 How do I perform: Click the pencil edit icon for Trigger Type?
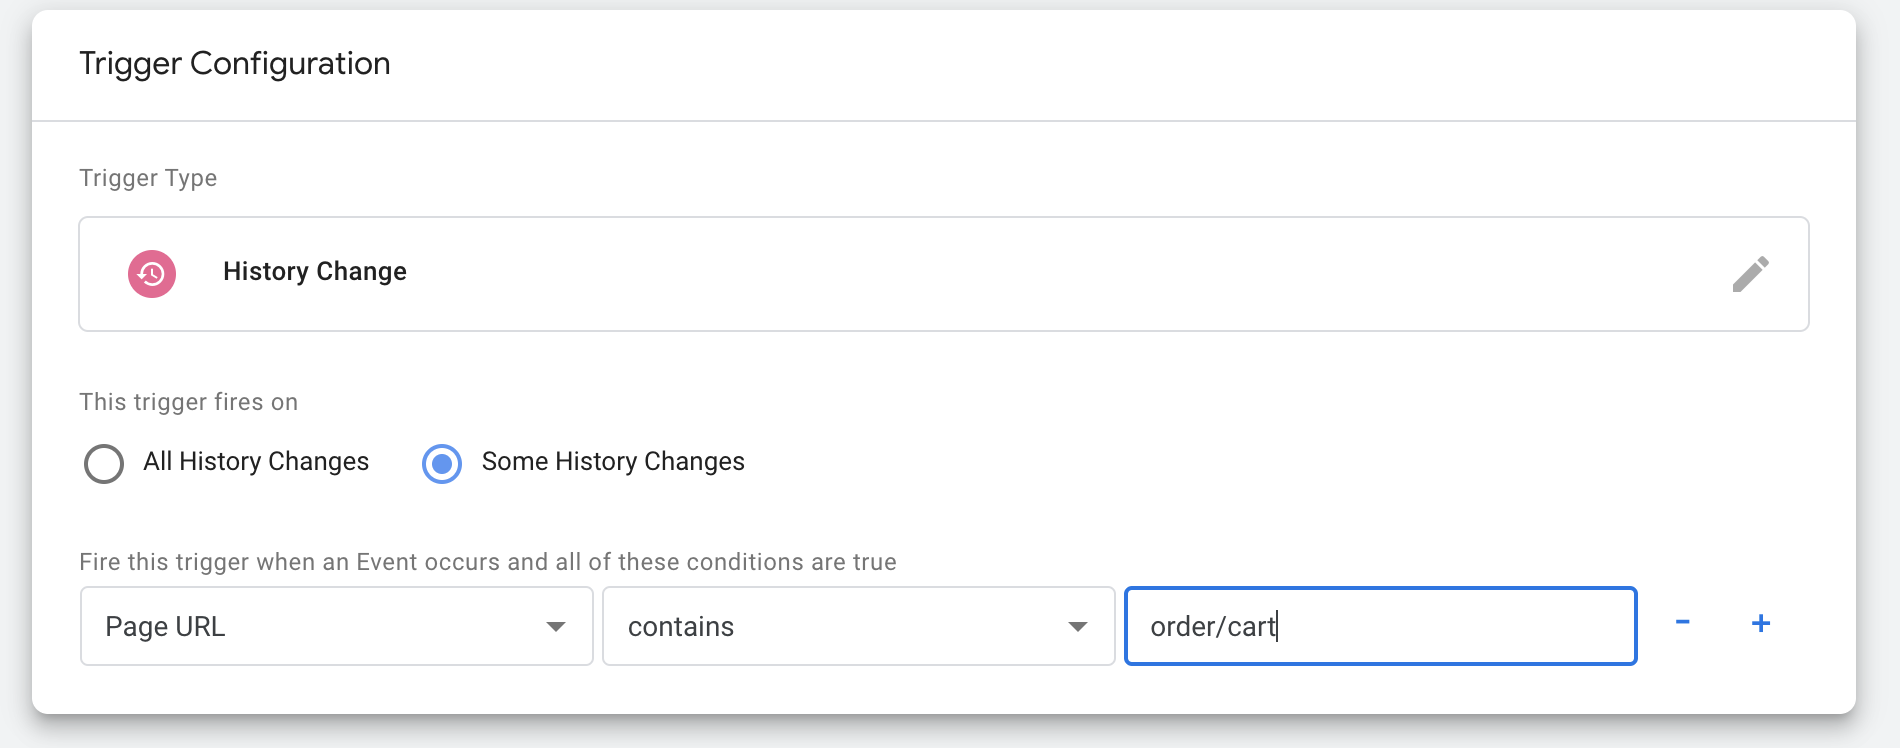click(x=1750, y=274)
